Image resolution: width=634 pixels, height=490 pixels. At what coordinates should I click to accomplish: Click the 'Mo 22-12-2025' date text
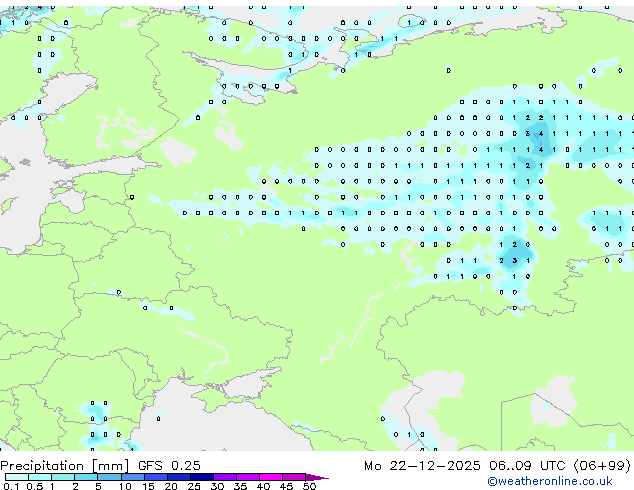click(422, 466)
